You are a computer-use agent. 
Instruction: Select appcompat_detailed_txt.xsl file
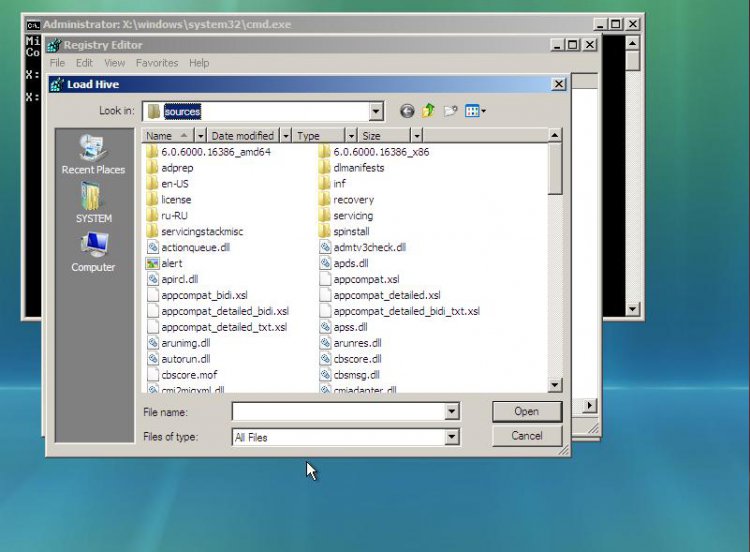point(217,327)
